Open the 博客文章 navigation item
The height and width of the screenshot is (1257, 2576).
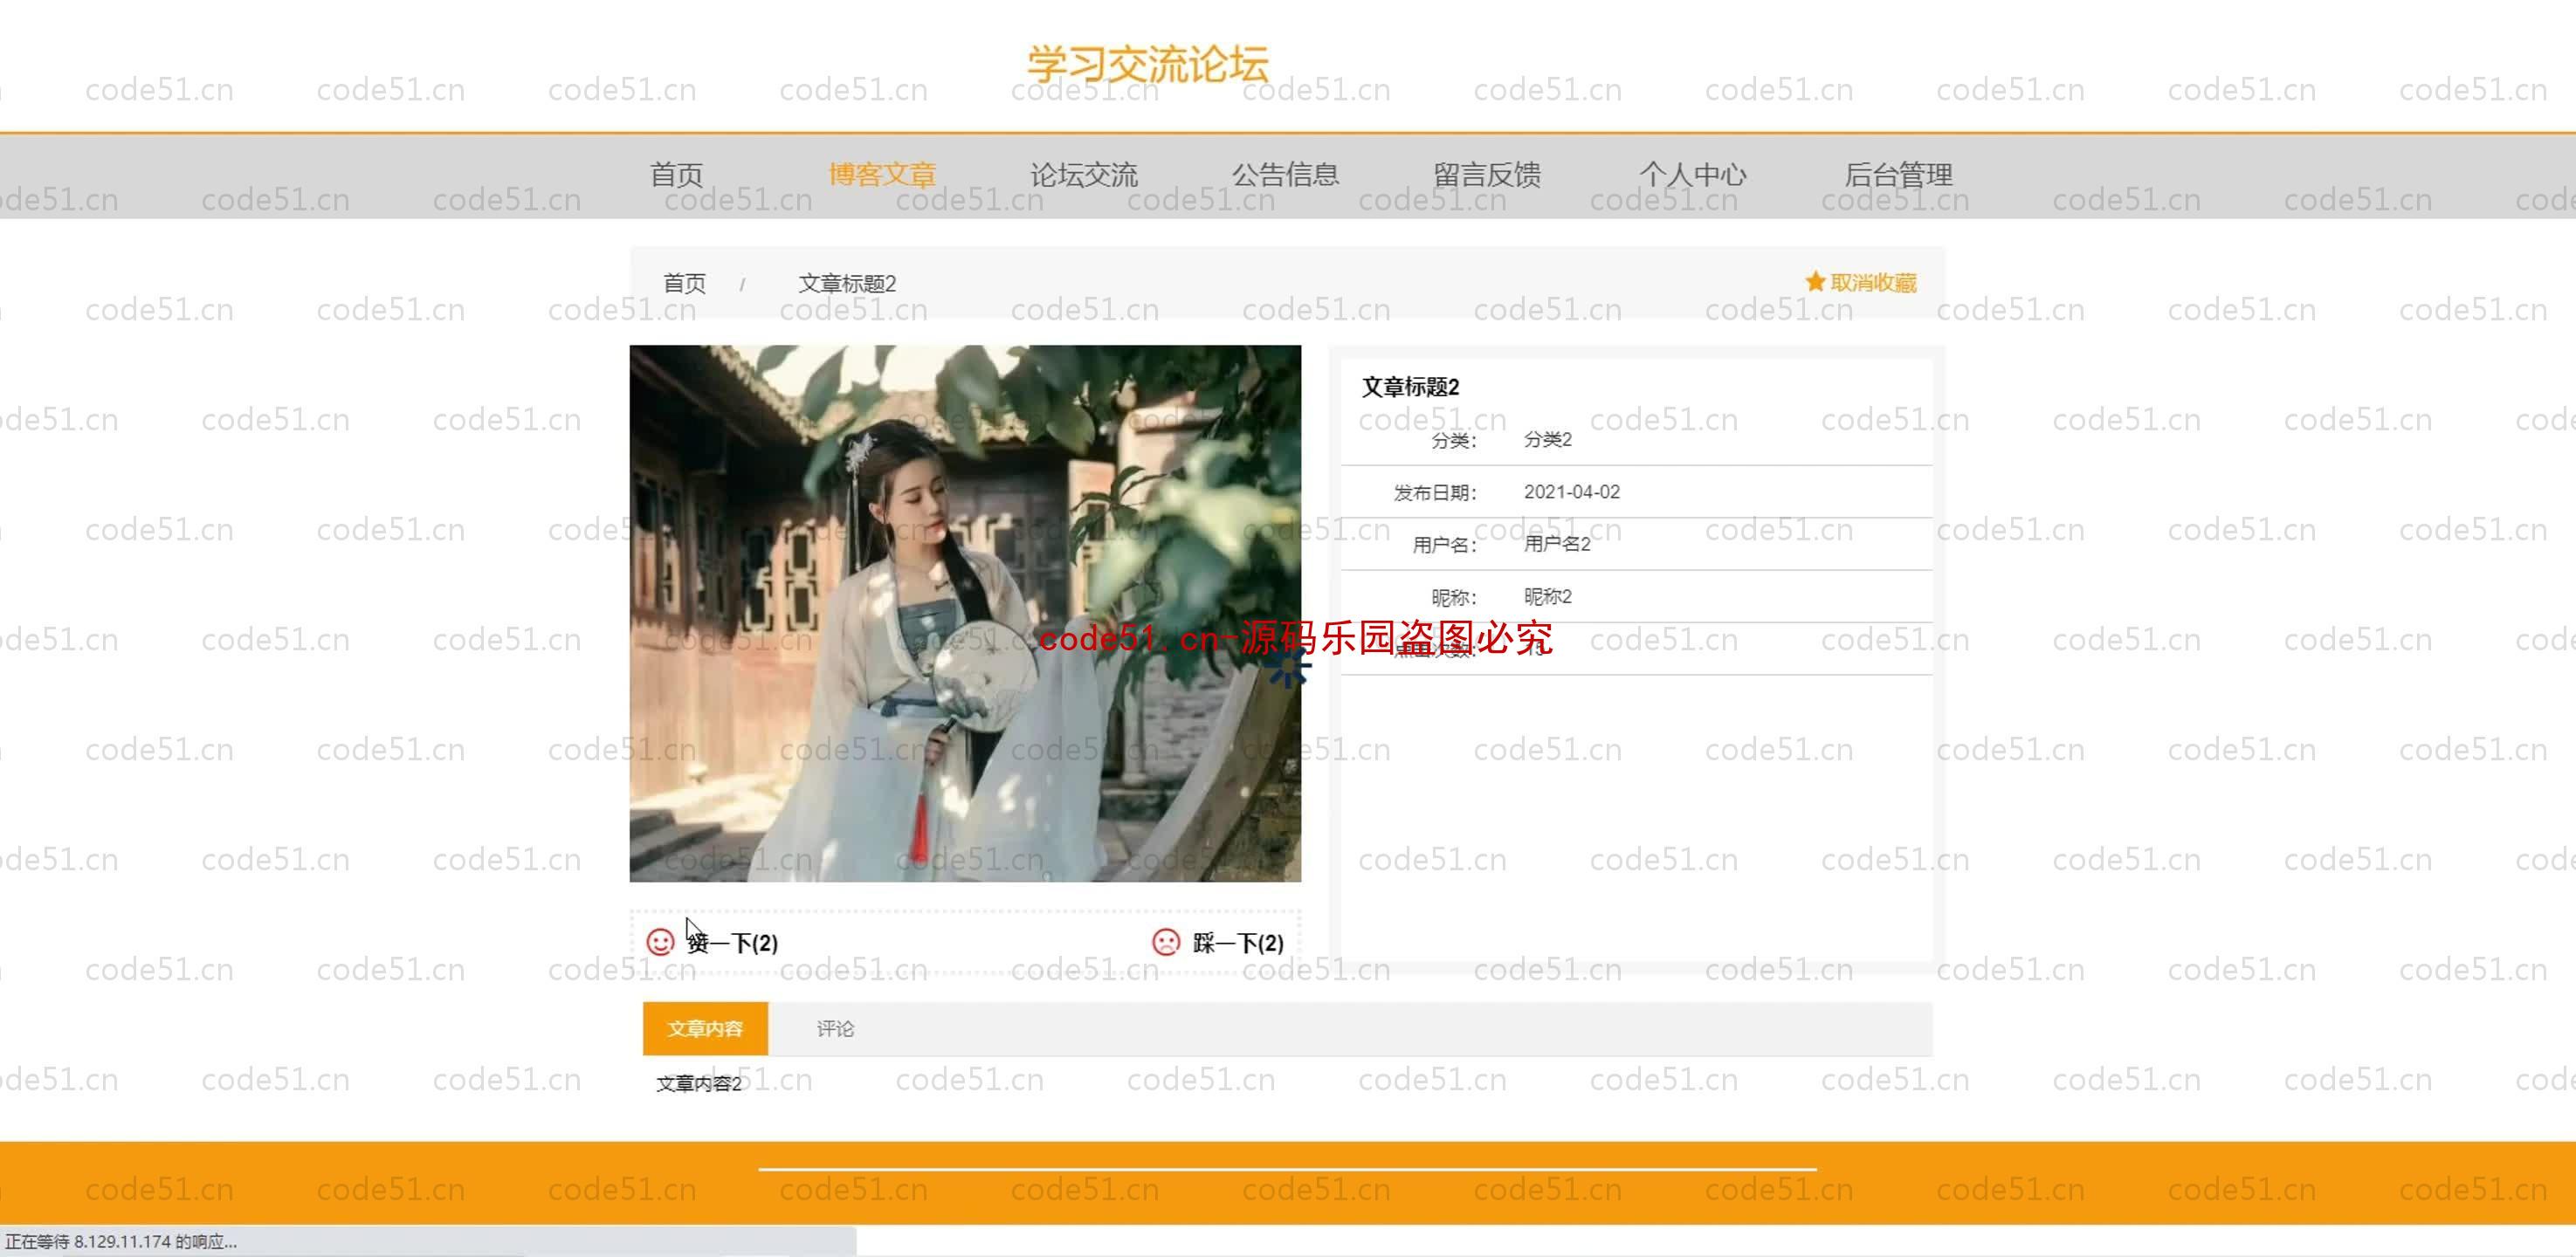[882, 175]
